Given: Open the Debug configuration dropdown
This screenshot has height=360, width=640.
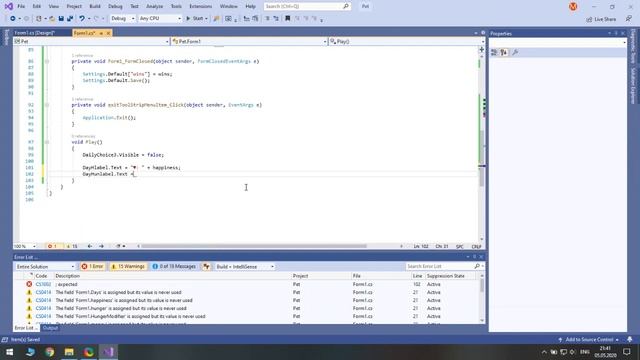Looking at the screenshot, I should coord(122,18).
